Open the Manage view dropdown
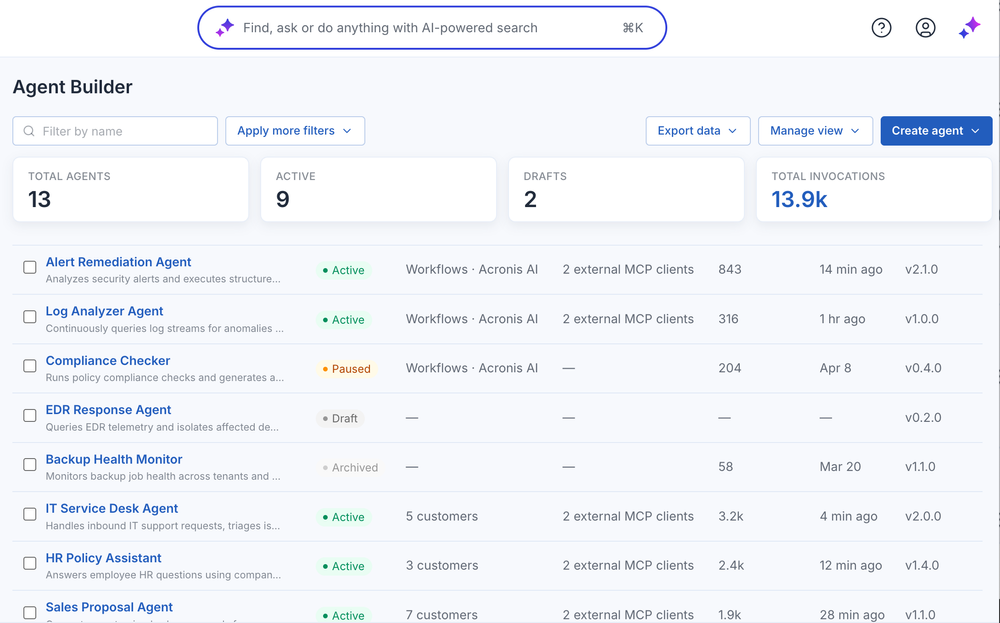Screen dimensions: 1000x623 coord(815,131)
